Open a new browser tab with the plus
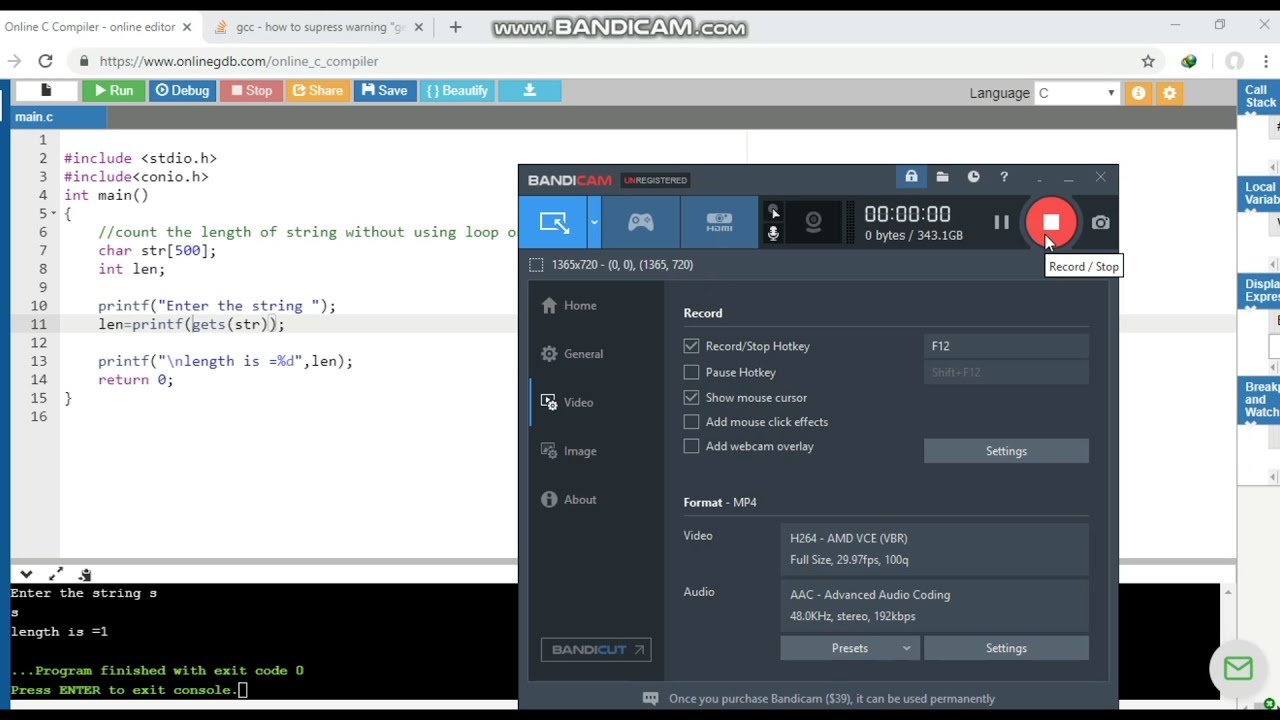Screen dimensions: 1280x720 tap(456, 27)
